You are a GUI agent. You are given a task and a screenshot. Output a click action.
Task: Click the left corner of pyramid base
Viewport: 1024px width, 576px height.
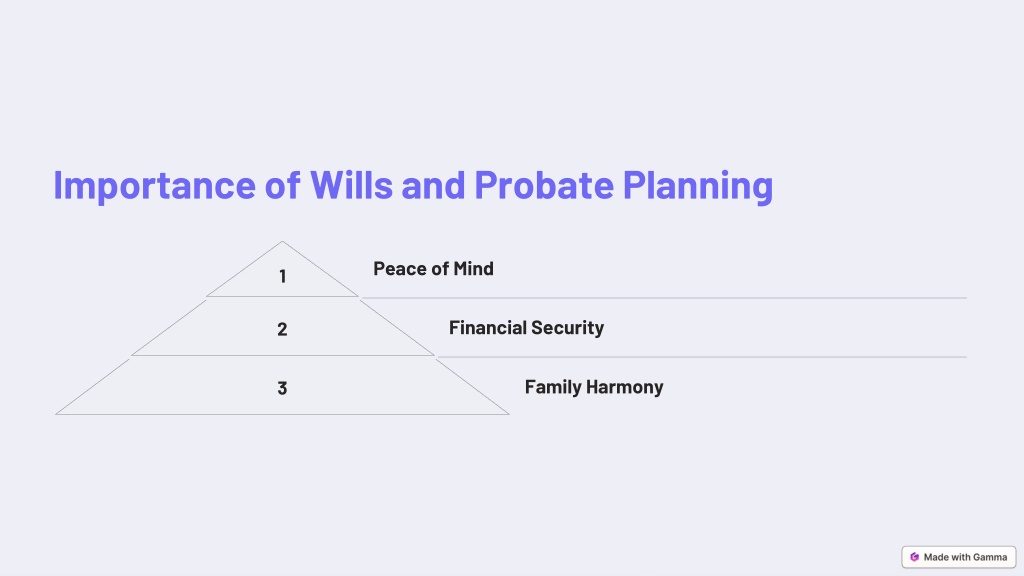click(x=57, y=413)
